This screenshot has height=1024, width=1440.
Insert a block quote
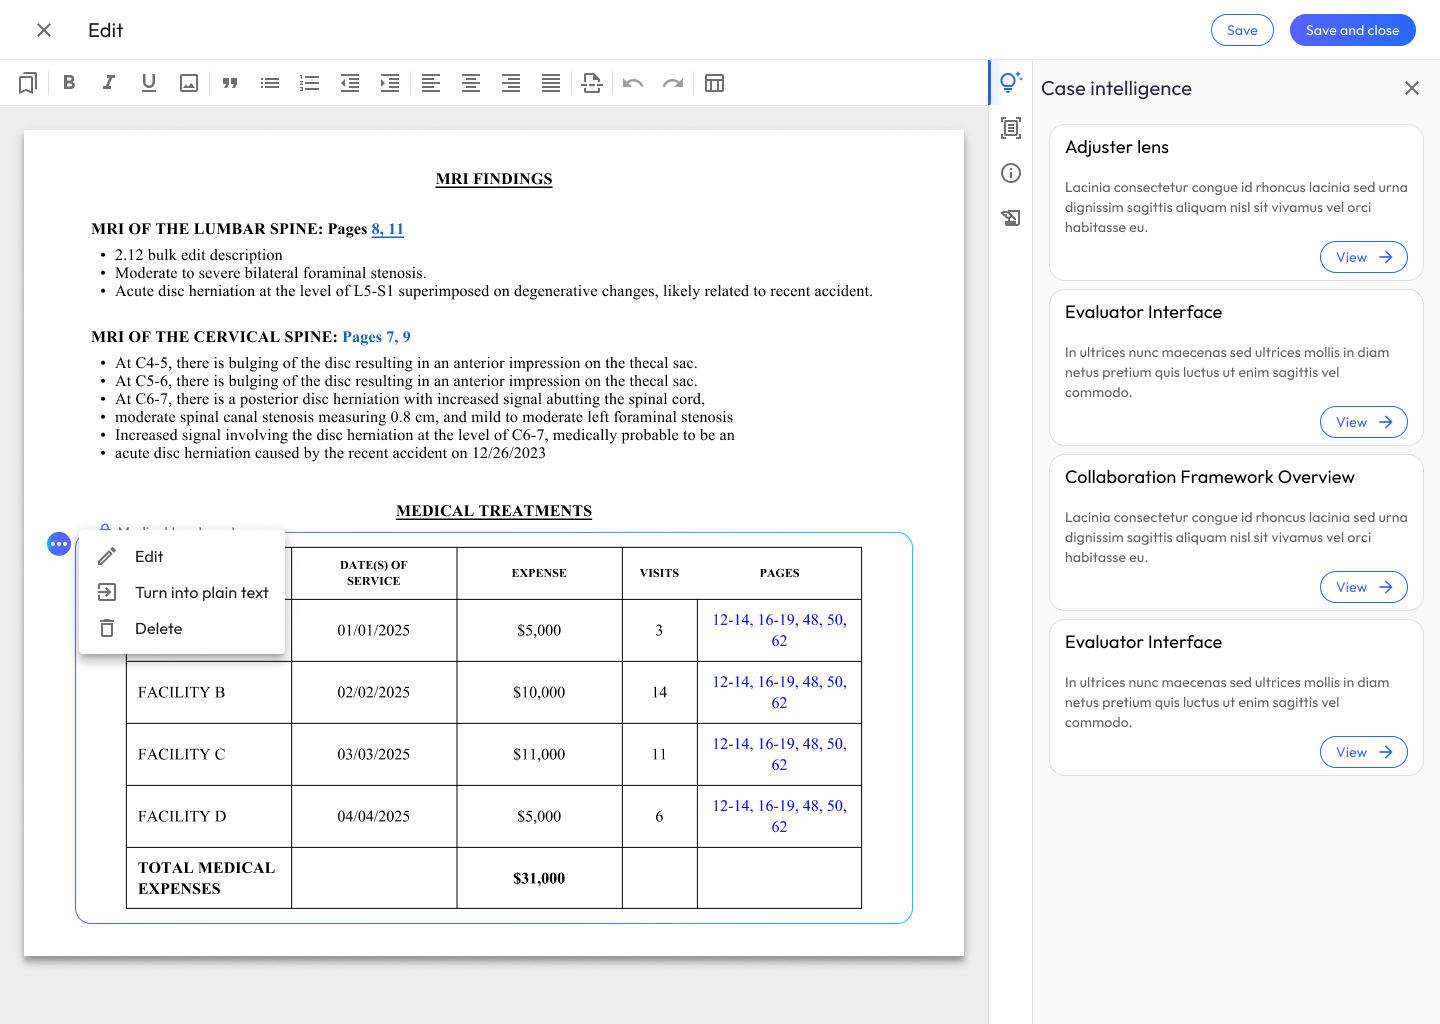click(x=230, y=83)
